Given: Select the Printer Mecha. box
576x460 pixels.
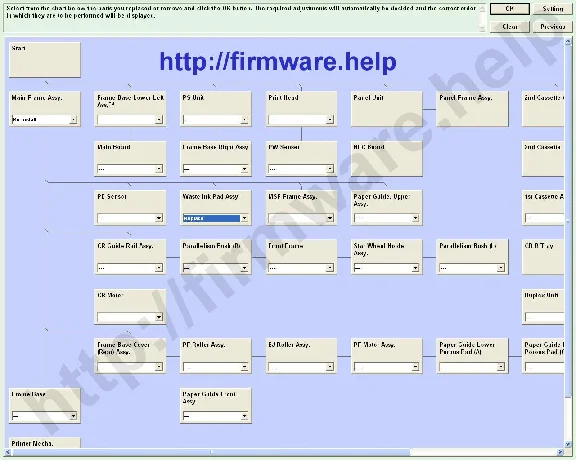Looking at the screenshot, I should point(45,442).
